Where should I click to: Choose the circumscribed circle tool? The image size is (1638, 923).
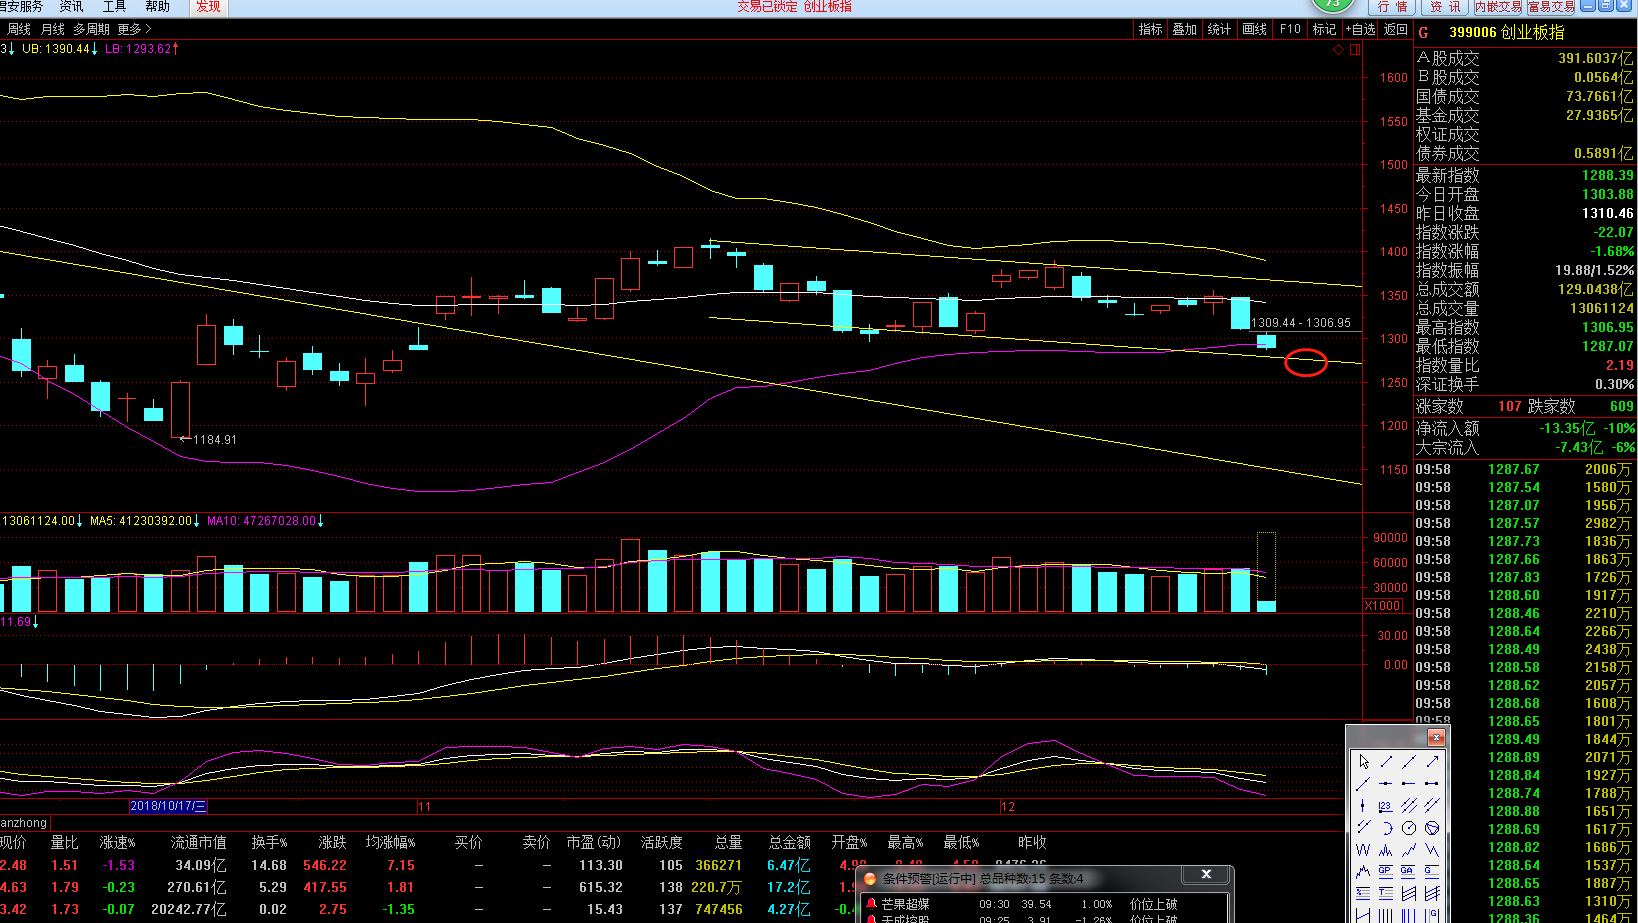1432,828
